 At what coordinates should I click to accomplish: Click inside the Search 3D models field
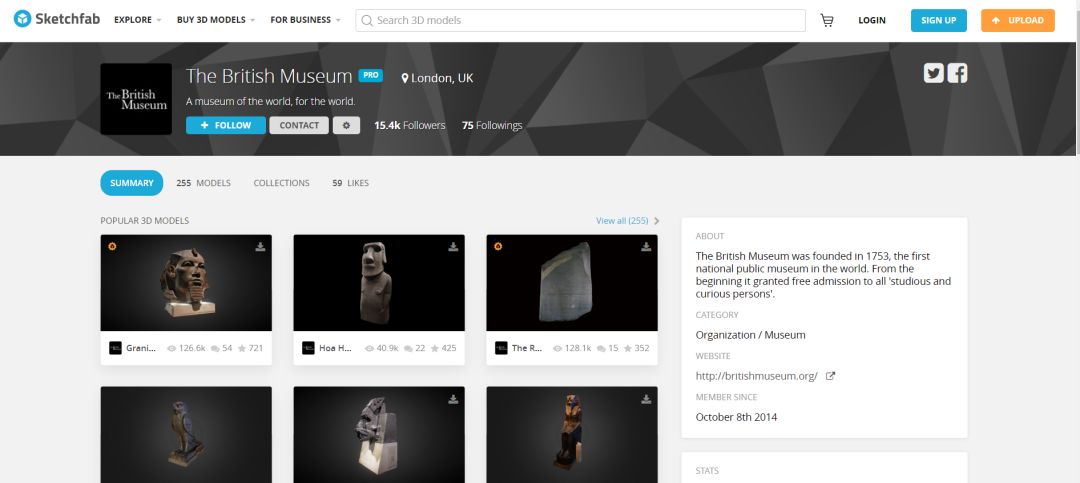[x=581, y=21]
